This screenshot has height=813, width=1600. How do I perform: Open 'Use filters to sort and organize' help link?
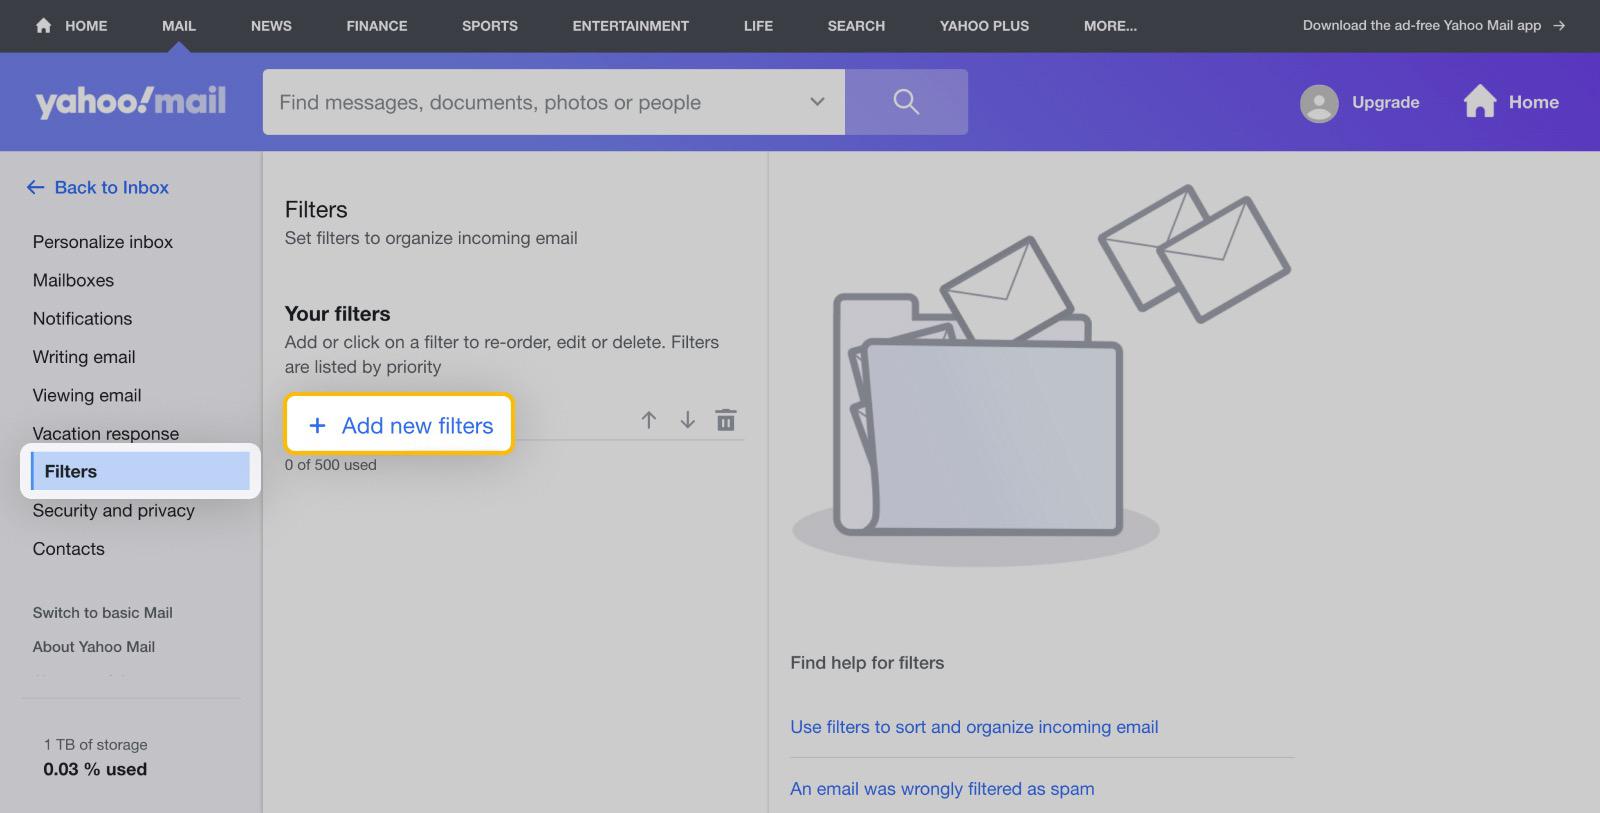974,727
